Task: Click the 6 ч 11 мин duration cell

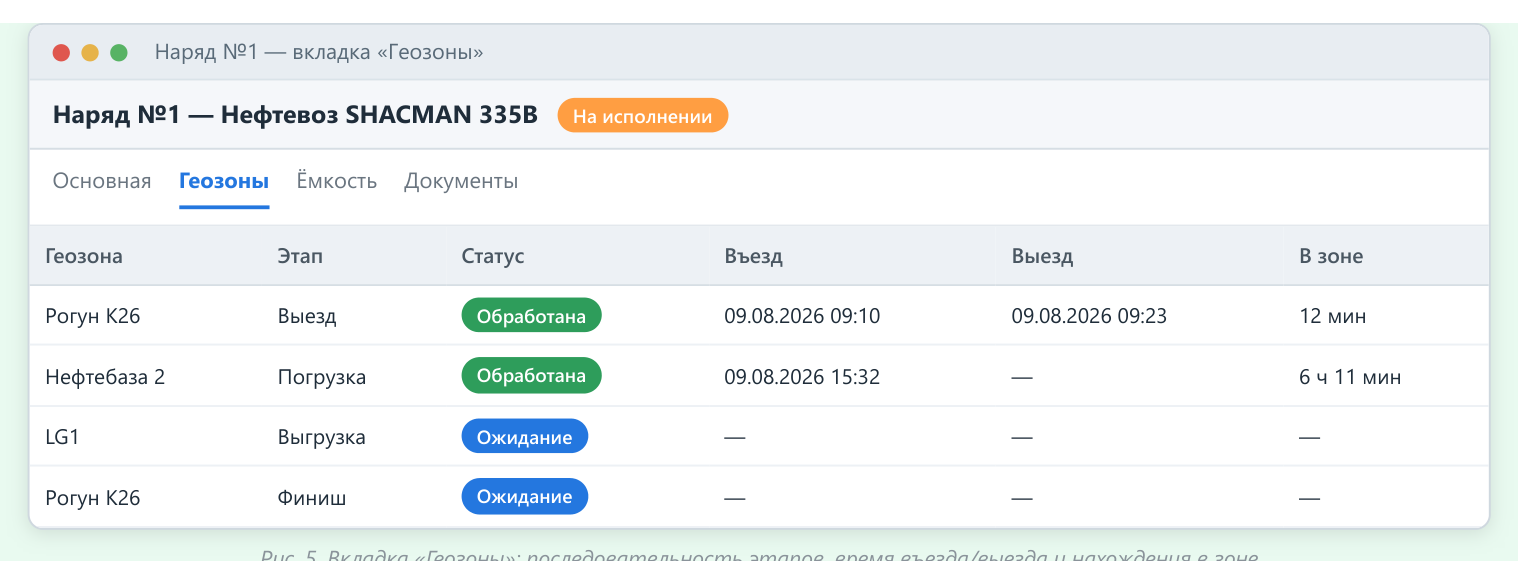Action: coord(1350,377)
